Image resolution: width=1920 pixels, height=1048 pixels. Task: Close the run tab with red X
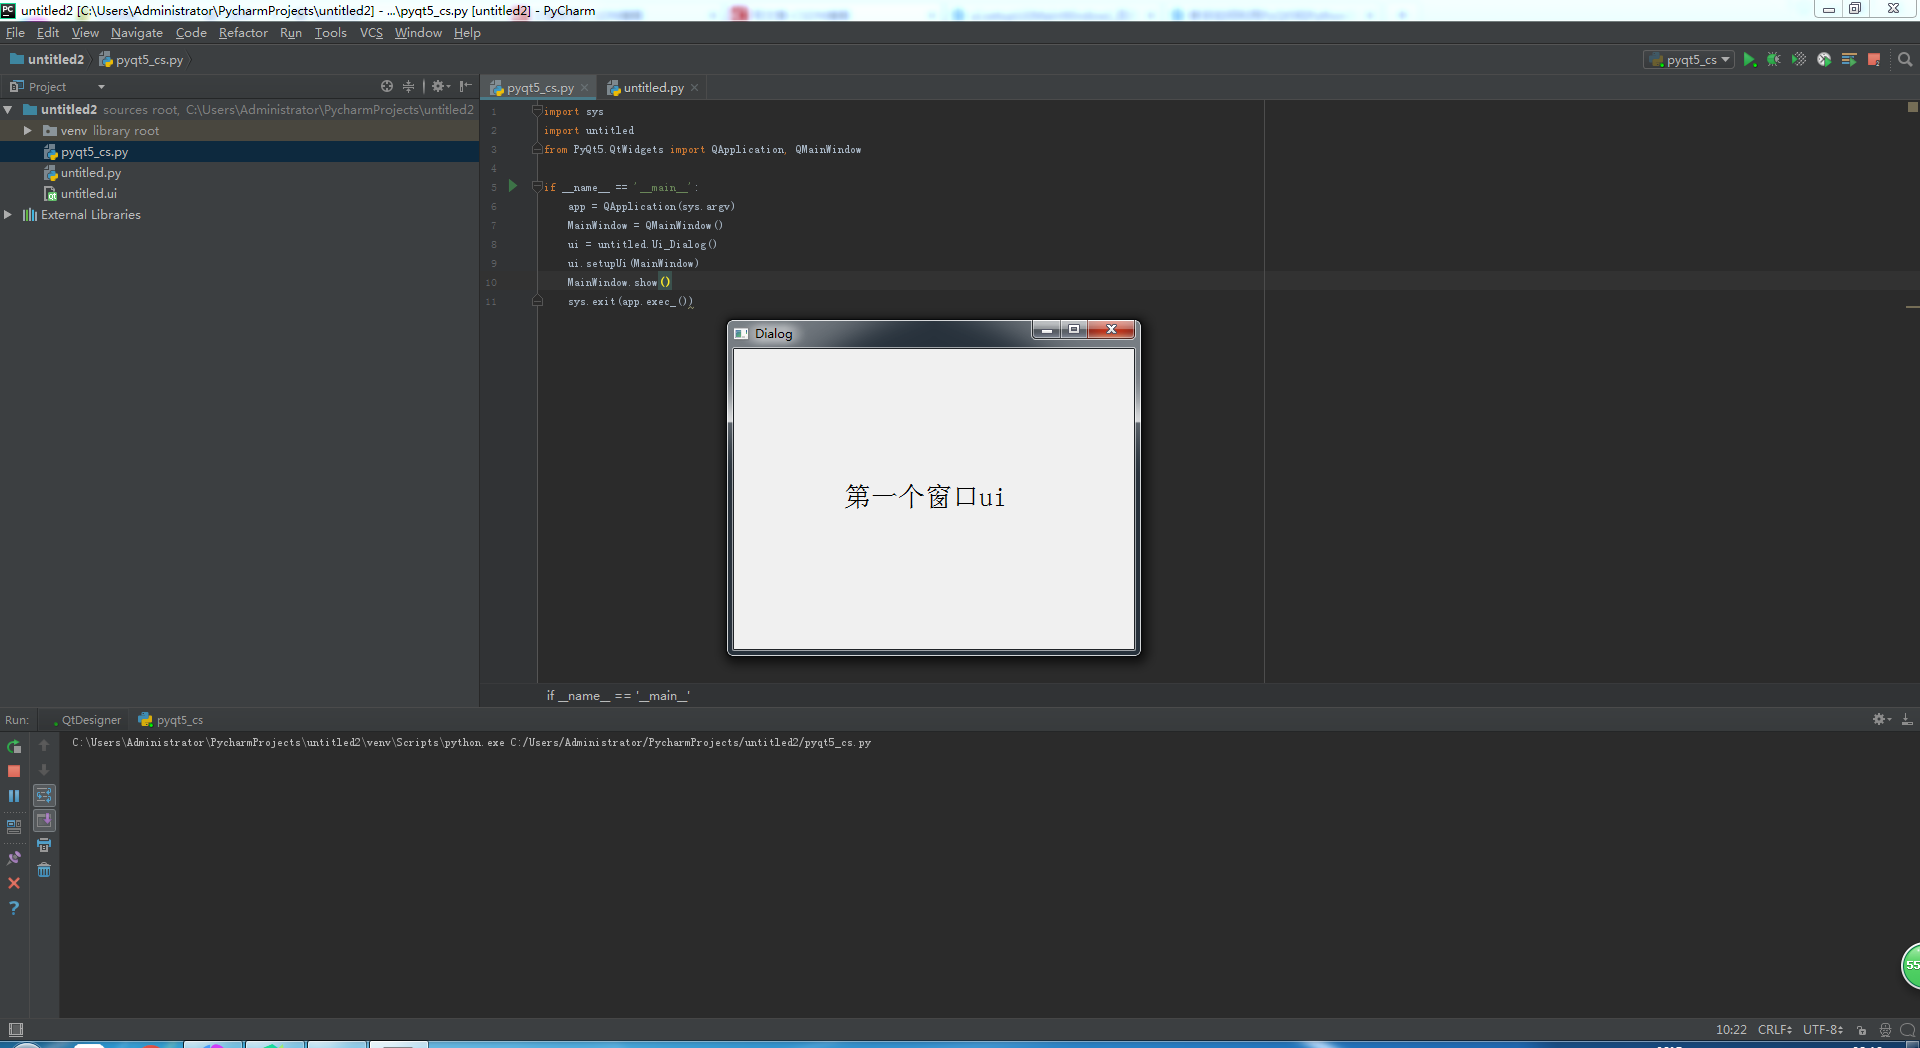click(14, 883)
